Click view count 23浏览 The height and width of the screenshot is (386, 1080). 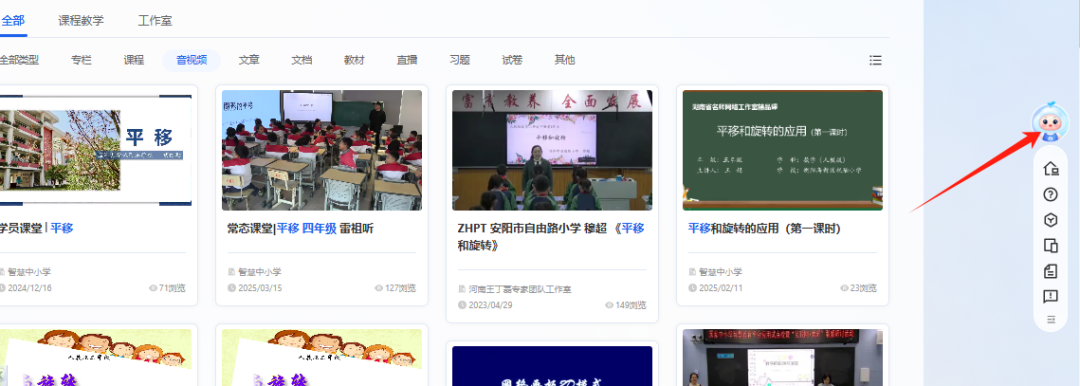tap(864, 288)
